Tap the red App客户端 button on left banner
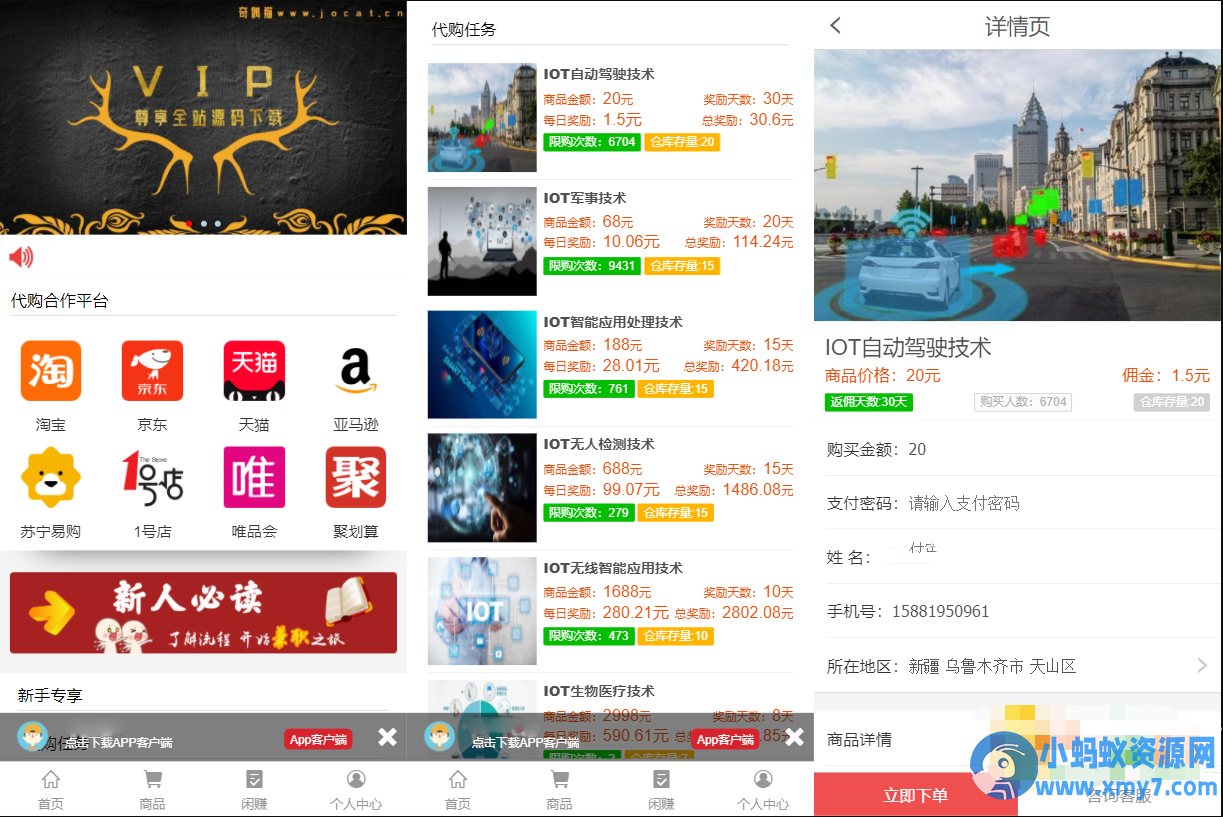This screenshot has width=1223, height=817. click(x=318, y=740)
